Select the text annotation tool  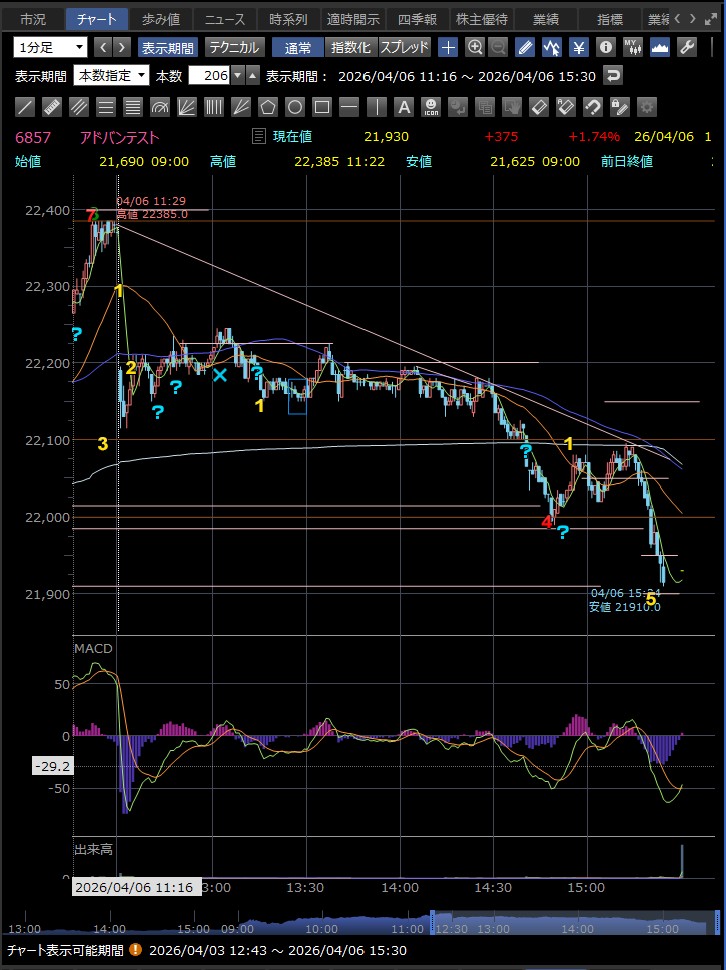[403, 107]
